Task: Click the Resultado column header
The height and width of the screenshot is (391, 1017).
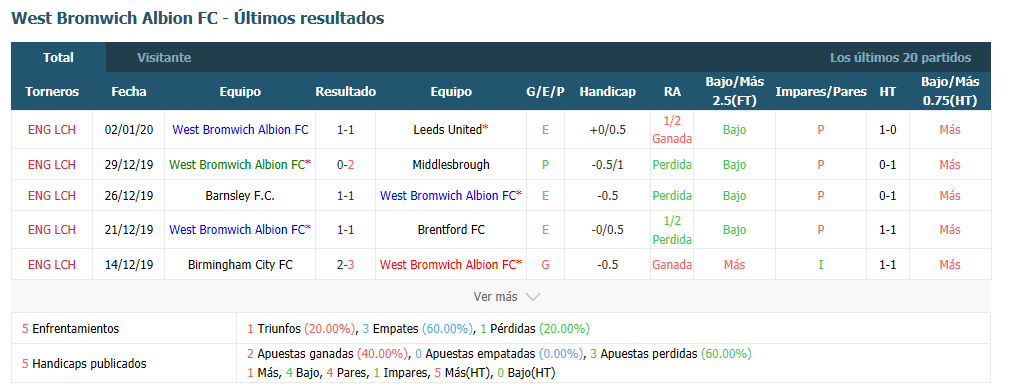Action: tap(346, 91)
